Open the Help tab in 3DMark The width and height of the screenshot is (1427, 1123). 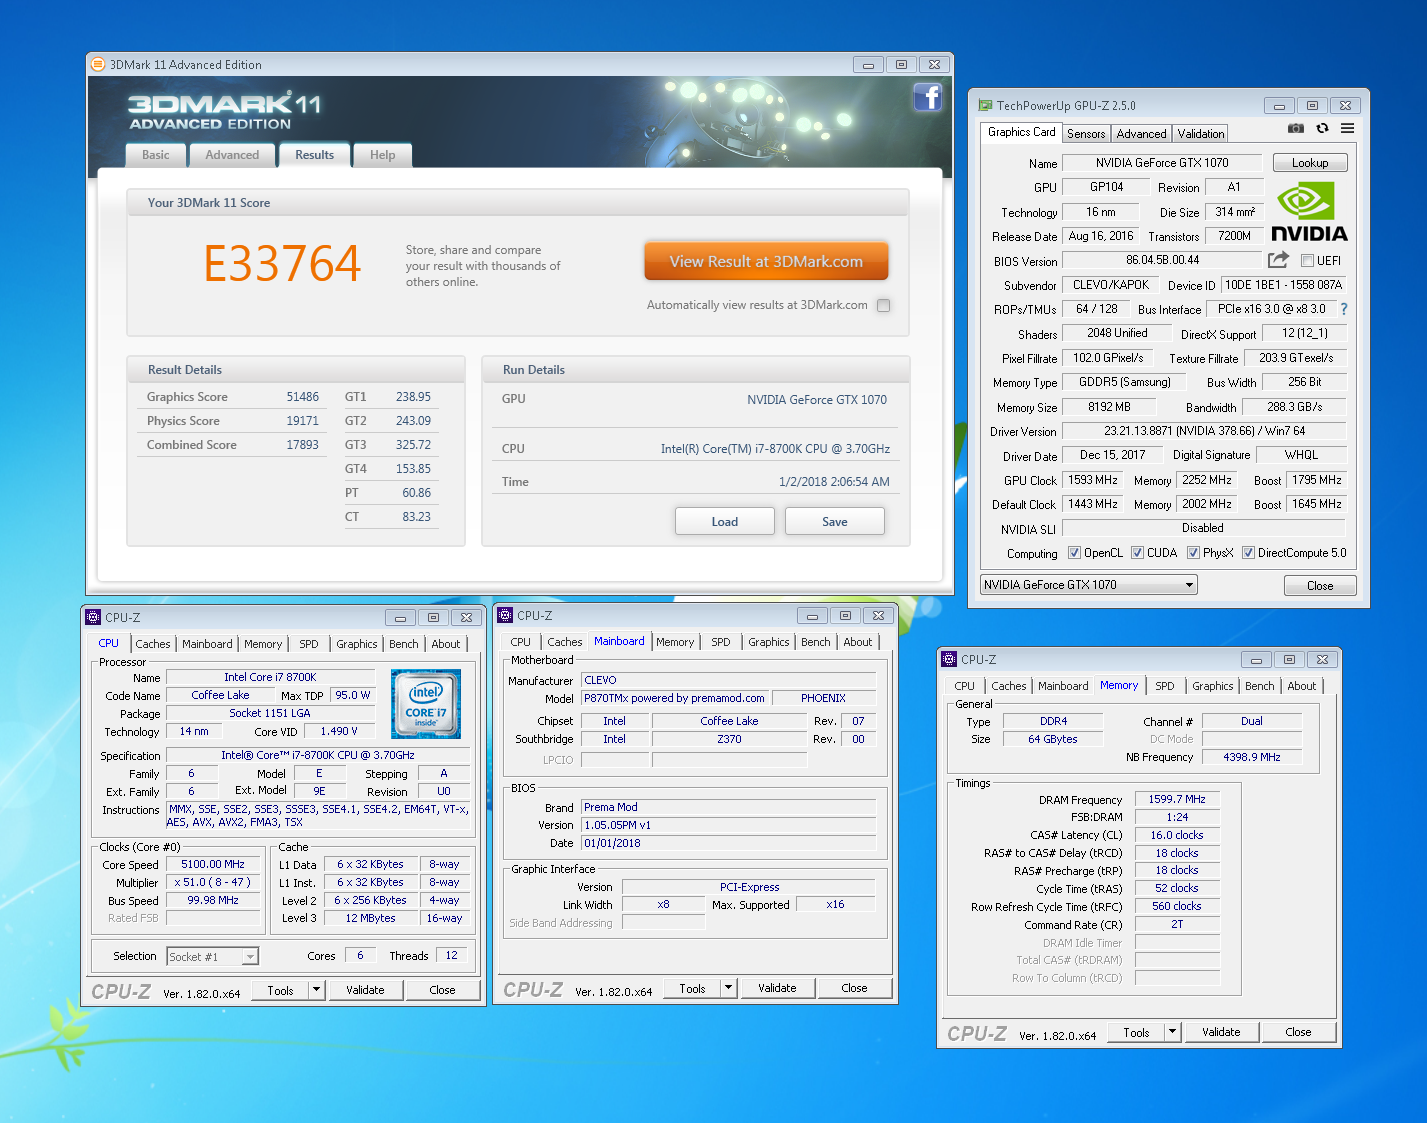coord(382,155)
